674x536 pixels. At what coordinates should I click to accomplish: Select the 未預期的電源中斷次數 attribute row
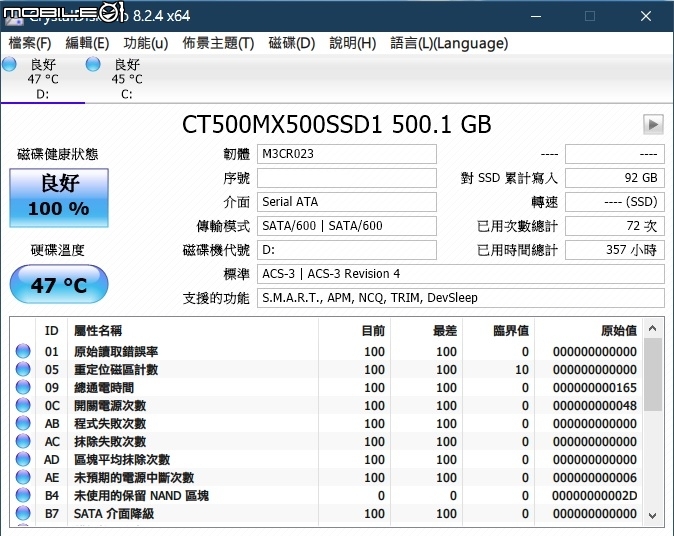[x=327, y=478]
